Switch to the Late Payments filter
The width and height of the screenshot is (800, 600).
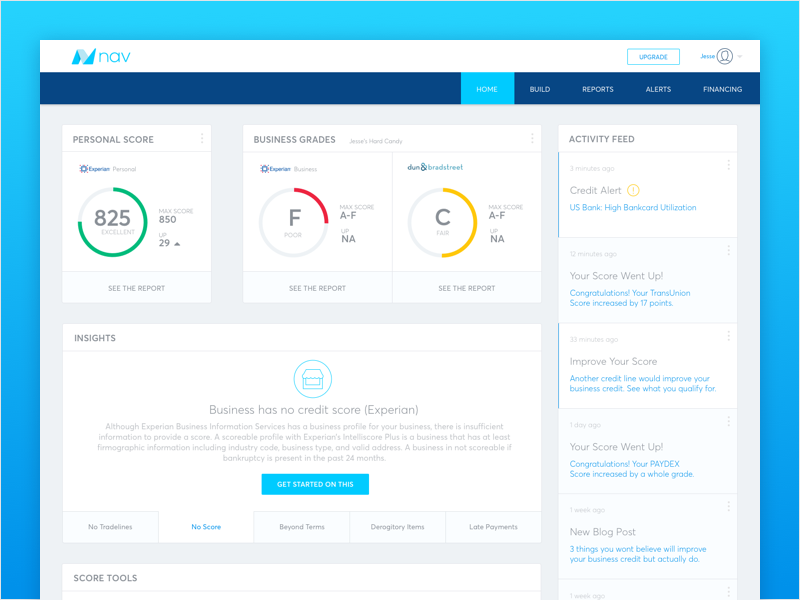point(492,527)
